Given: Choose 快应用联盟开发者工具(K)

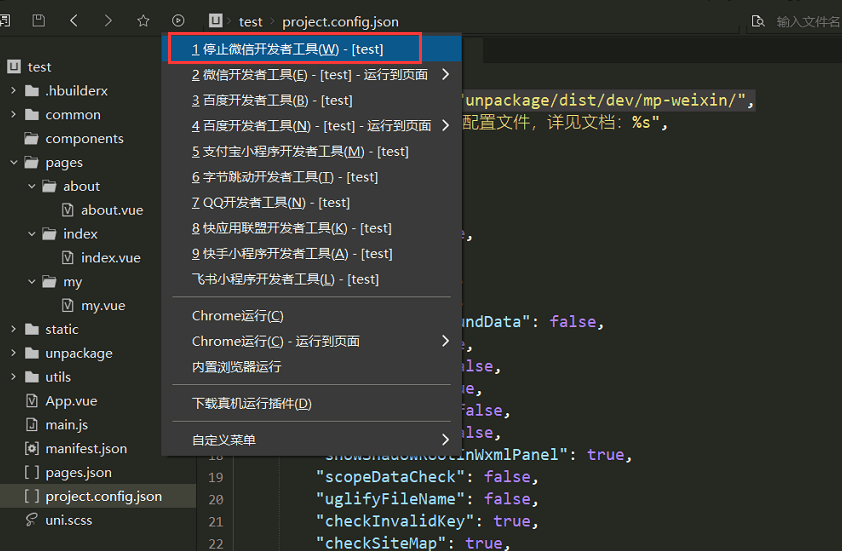Looking at the screenshot, I should (x=311, y=228).
